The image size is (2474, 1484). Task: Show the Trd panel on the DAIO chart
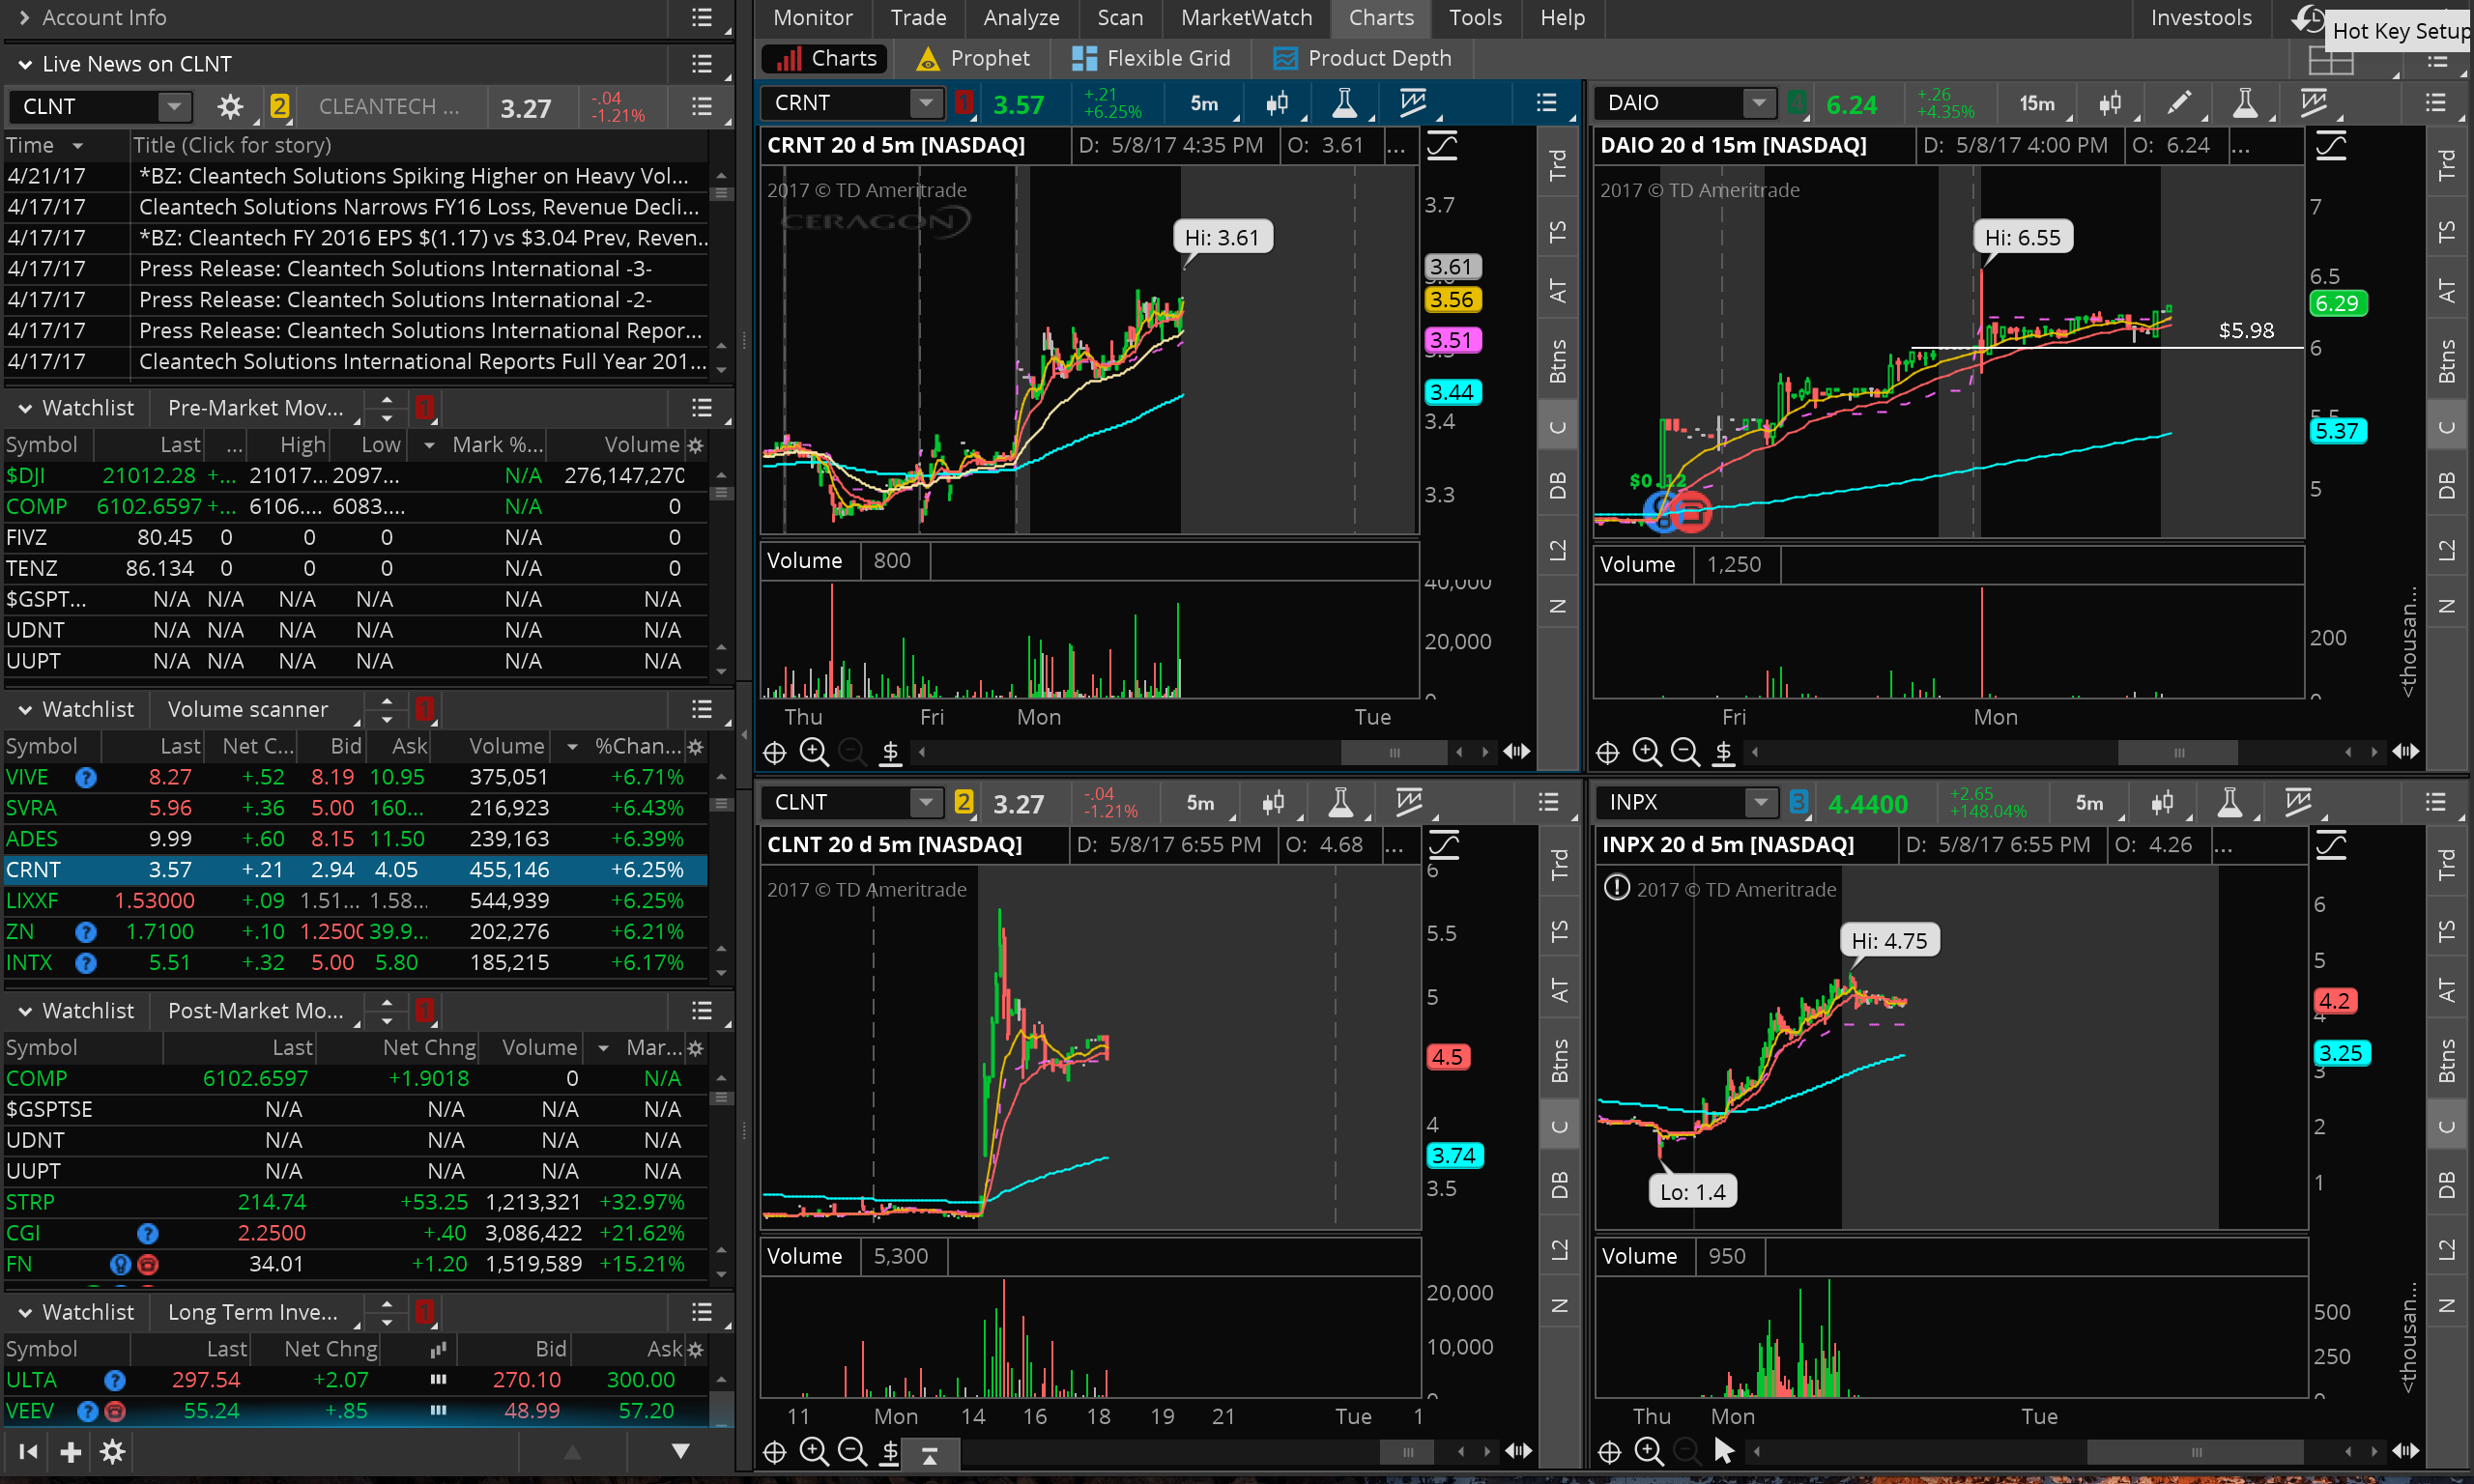coord(2447,165)
